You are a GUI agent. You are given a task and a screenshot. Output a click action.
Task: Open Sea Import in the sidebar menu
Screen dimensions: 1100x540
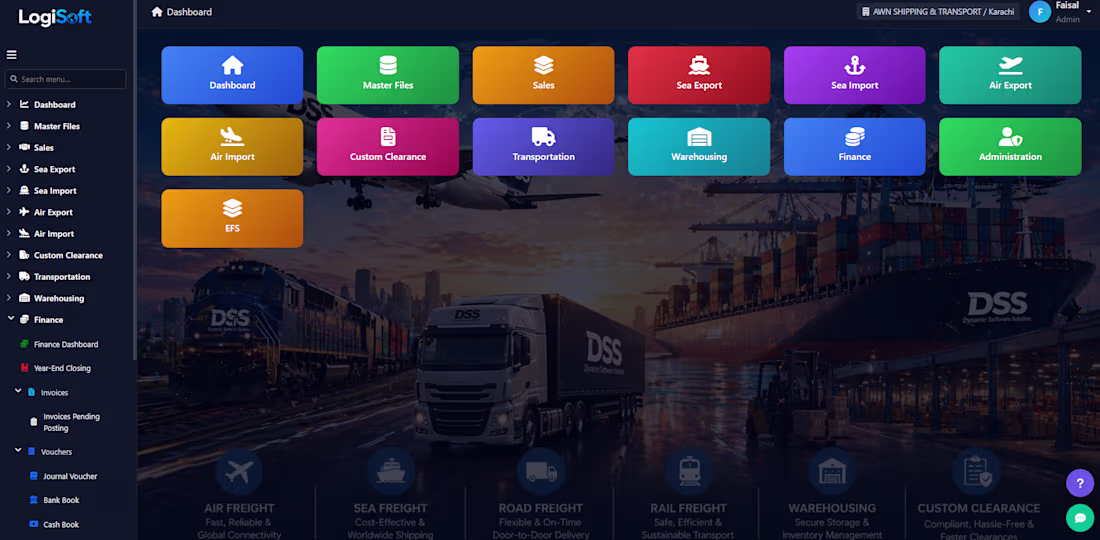[55, 191]
